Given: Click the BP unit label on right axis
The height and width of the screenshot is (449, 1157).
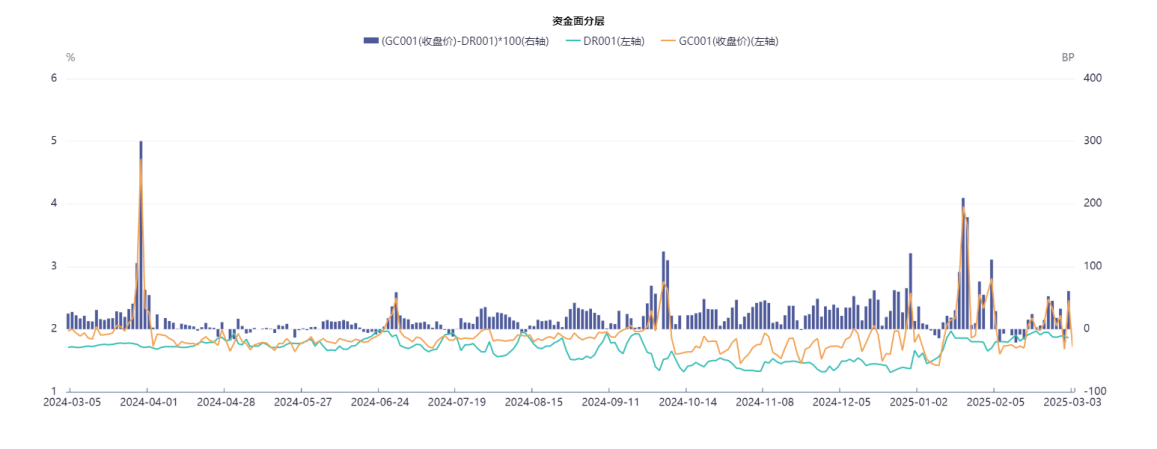Looking at the screenshot, I should [1067, 58].
